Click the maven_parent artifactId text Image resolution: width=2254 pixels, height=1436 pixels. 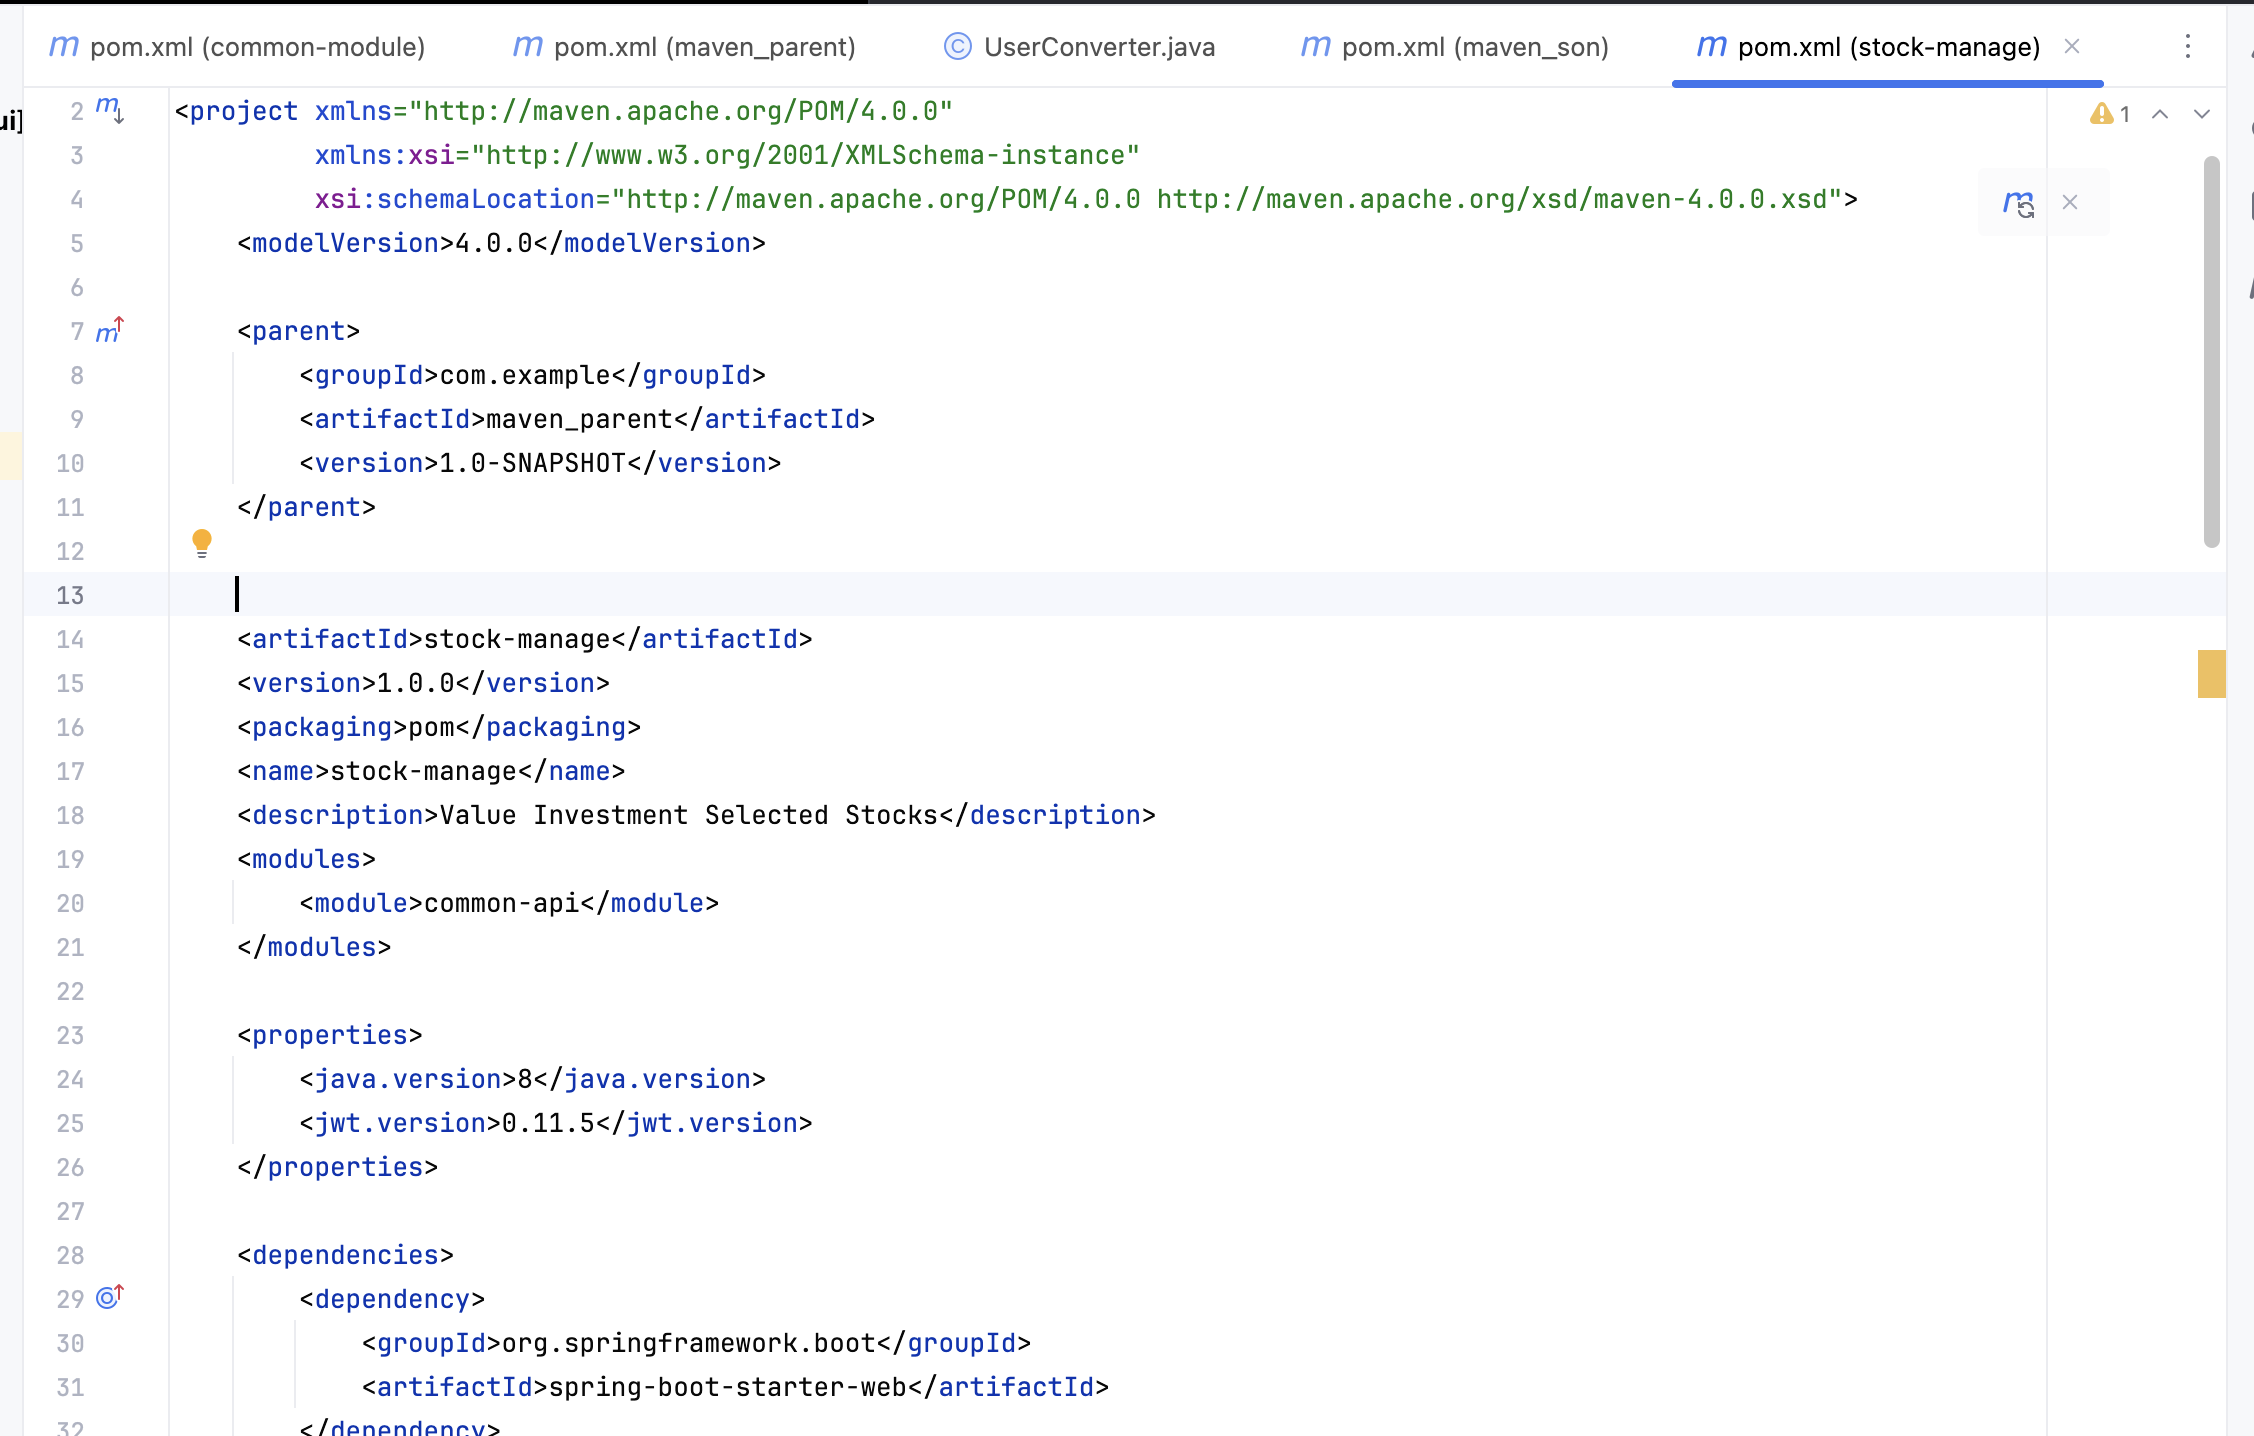578,420
